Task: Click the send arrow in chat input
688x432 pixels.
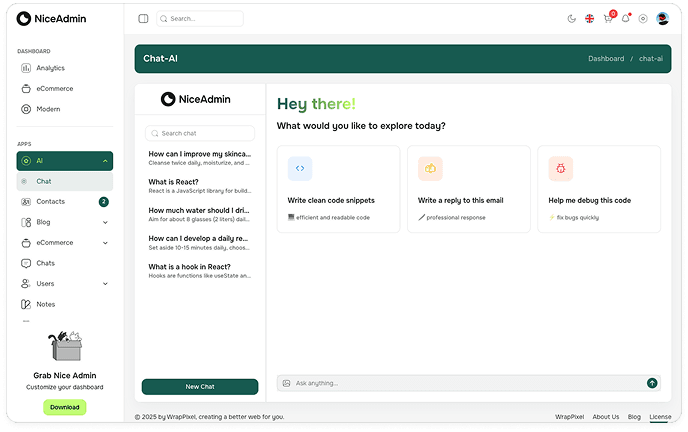Action: pos(652,383)
